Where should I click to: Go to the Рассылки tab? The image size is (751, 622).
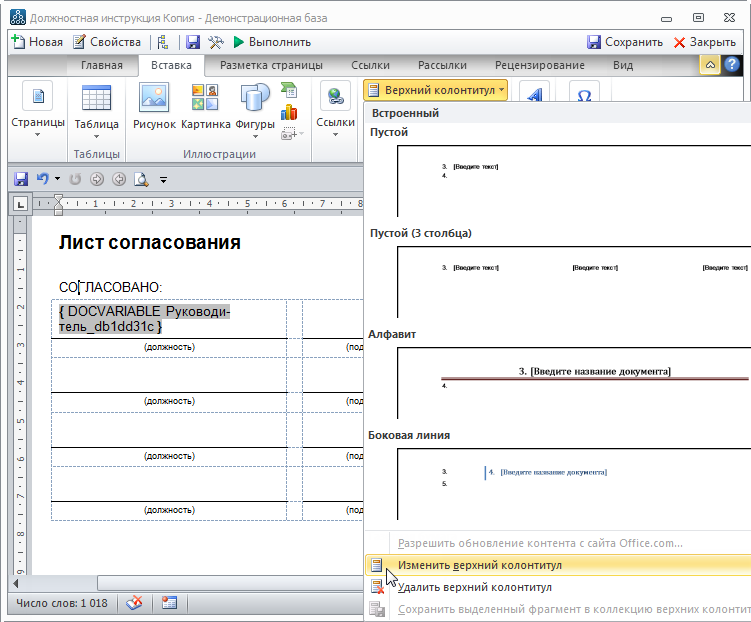point(442,65)
